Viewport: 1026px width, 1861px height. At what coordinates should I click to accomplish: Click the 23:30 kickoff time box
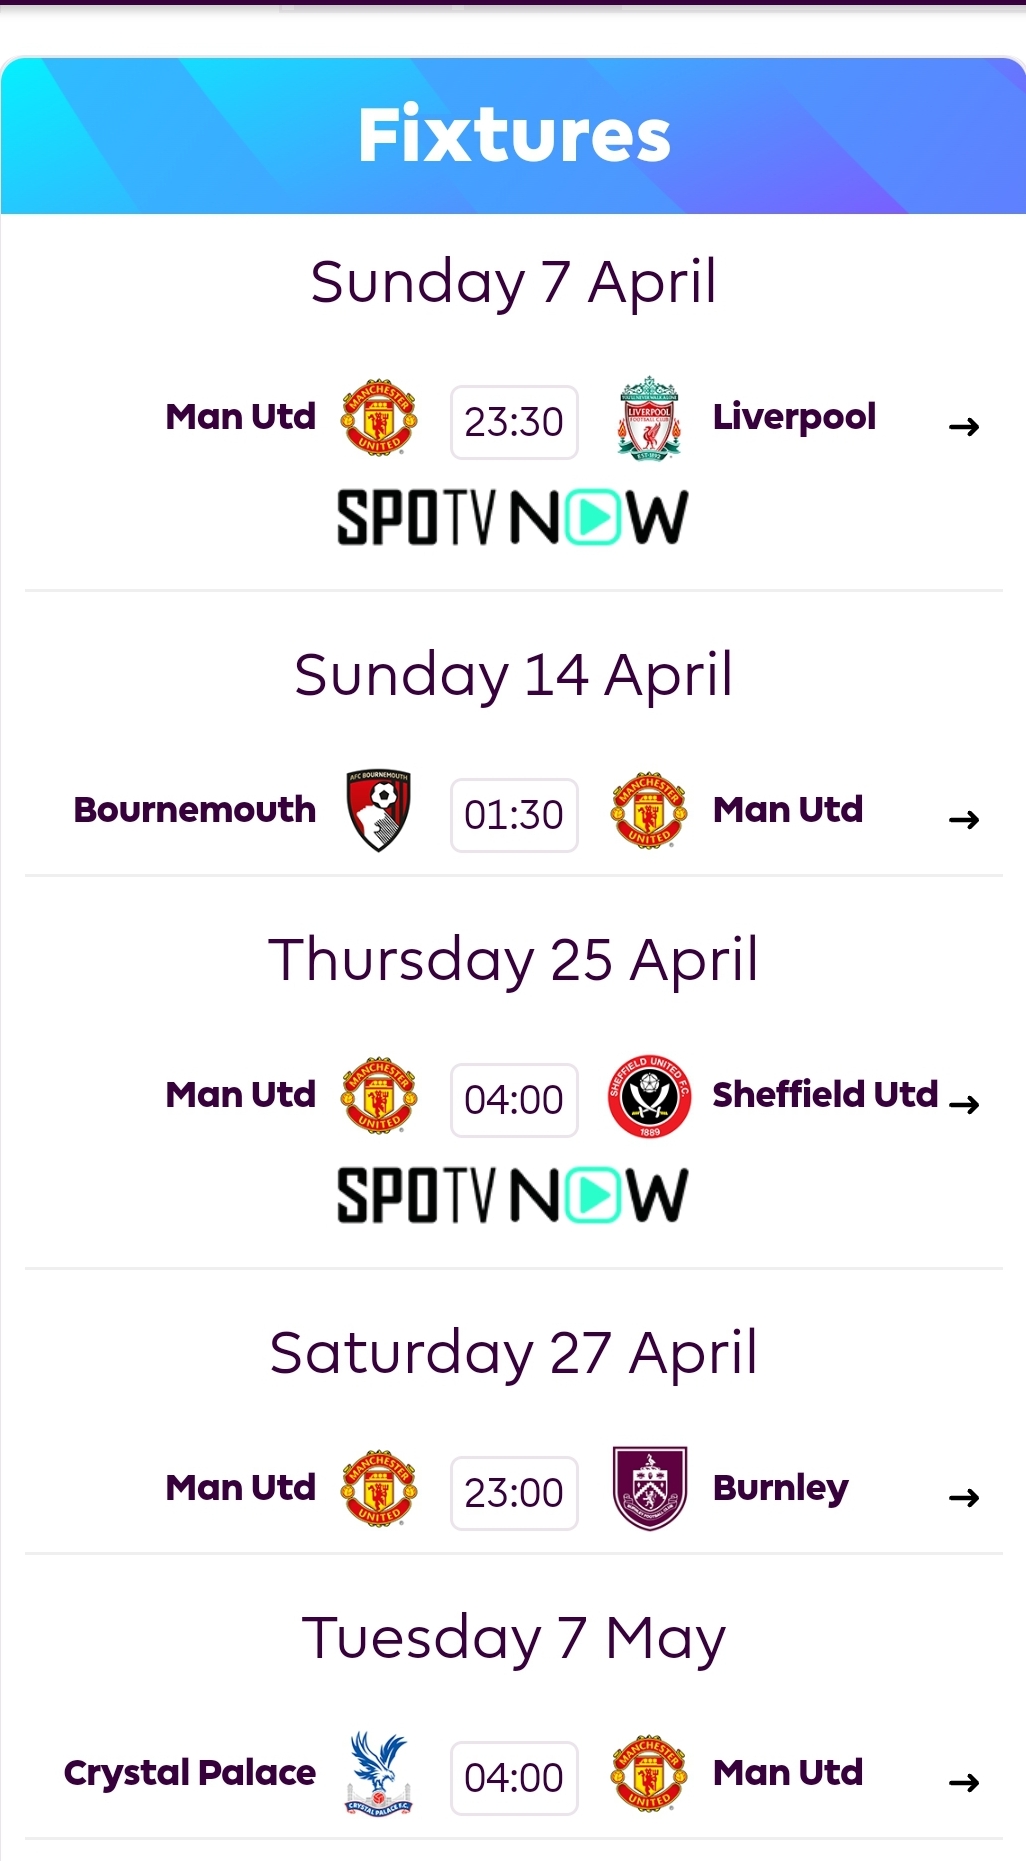click(514, 422)
